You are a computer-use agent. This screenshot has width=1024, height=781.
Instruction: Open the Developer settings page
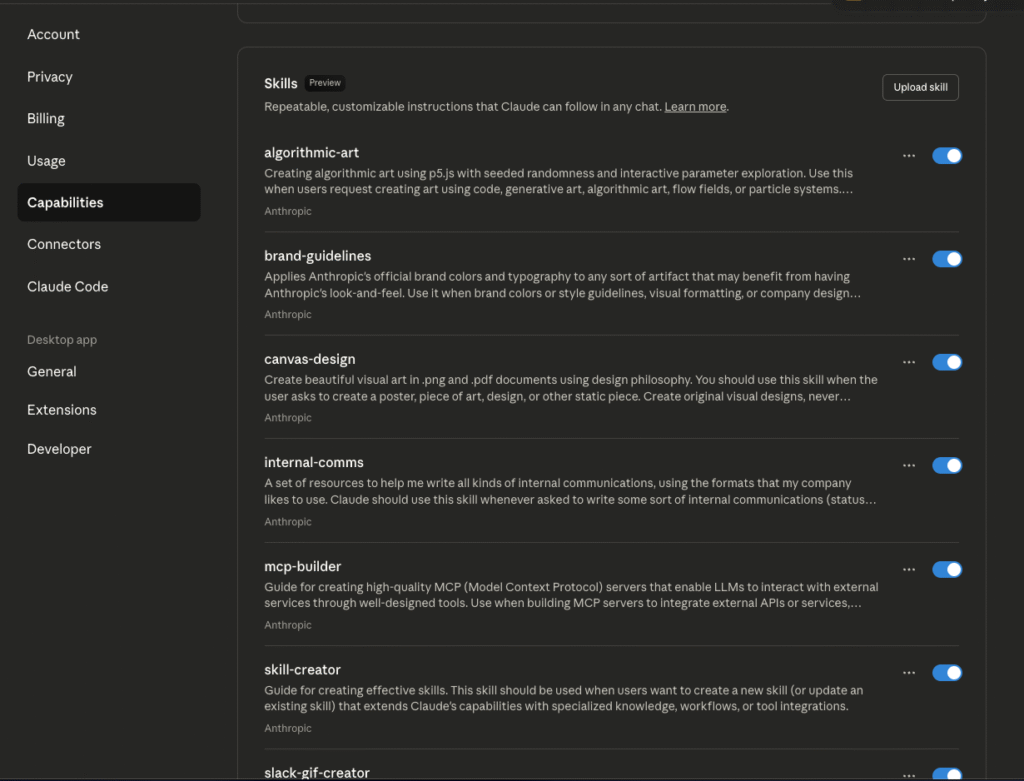pyautogui.click(x=59, y=449)
